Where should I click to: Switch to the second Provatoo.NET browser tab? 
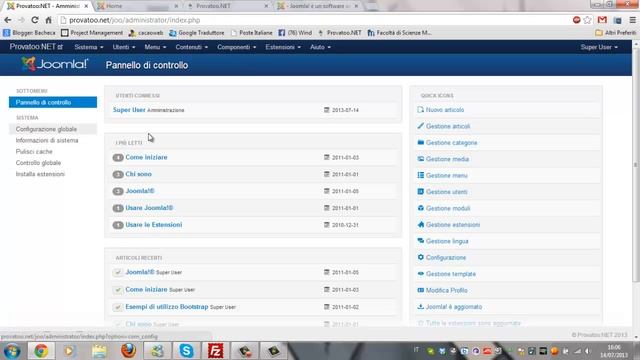click(x=227, y=6)
